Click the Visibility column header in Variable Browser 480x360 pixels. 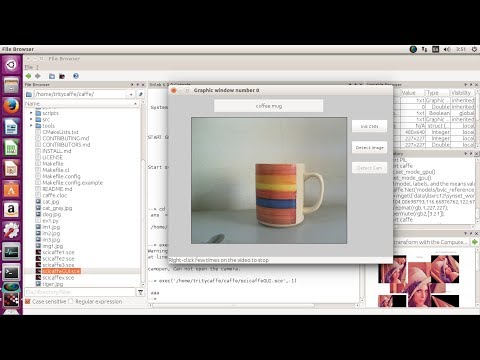pos(461,93)
